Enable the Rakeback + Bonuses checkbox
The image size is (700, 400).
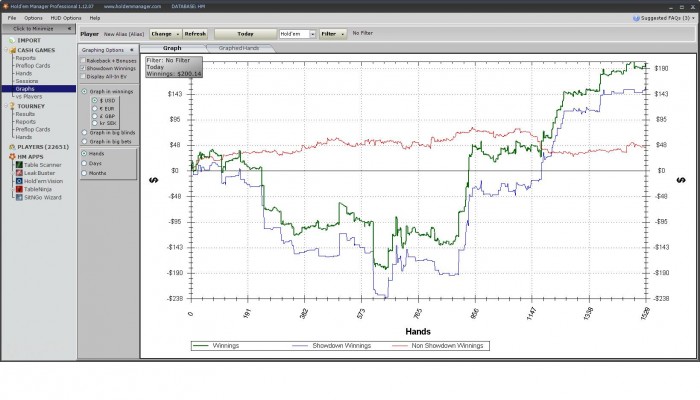coord(83,60)
